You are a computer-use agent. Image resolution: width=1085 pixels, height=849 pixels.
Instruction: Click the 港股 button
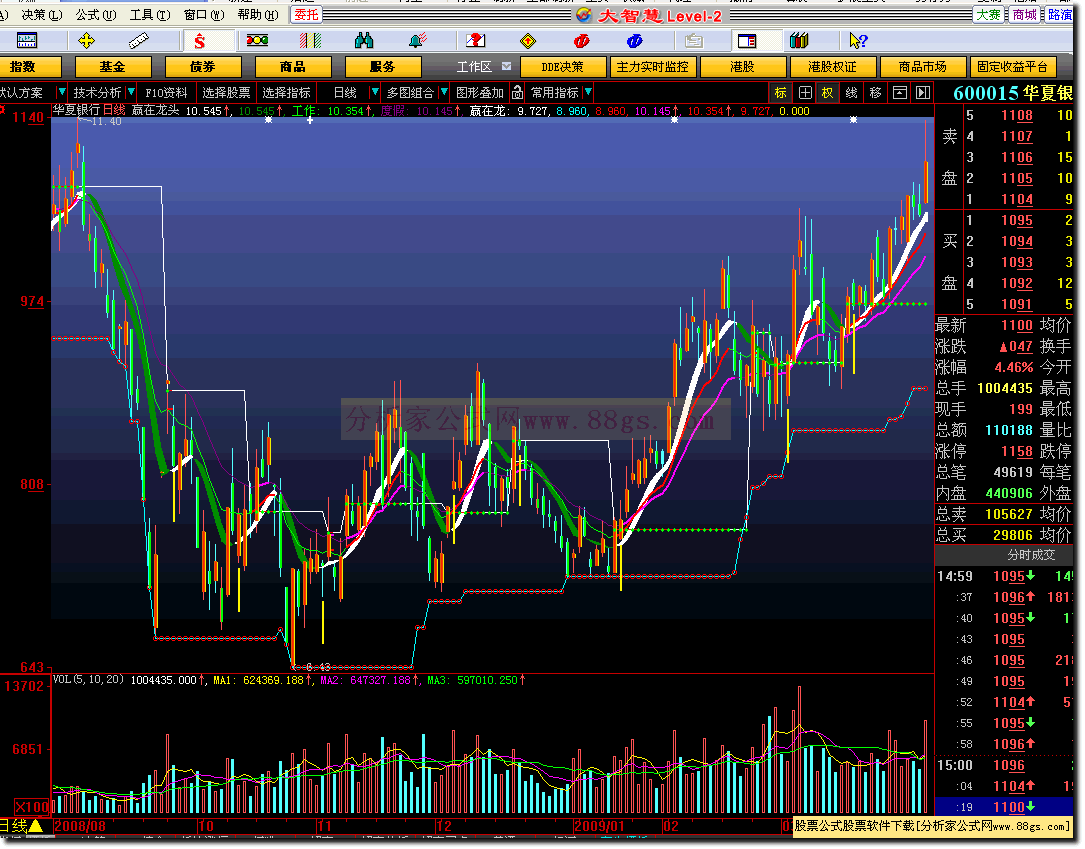(x=743, y=67)
